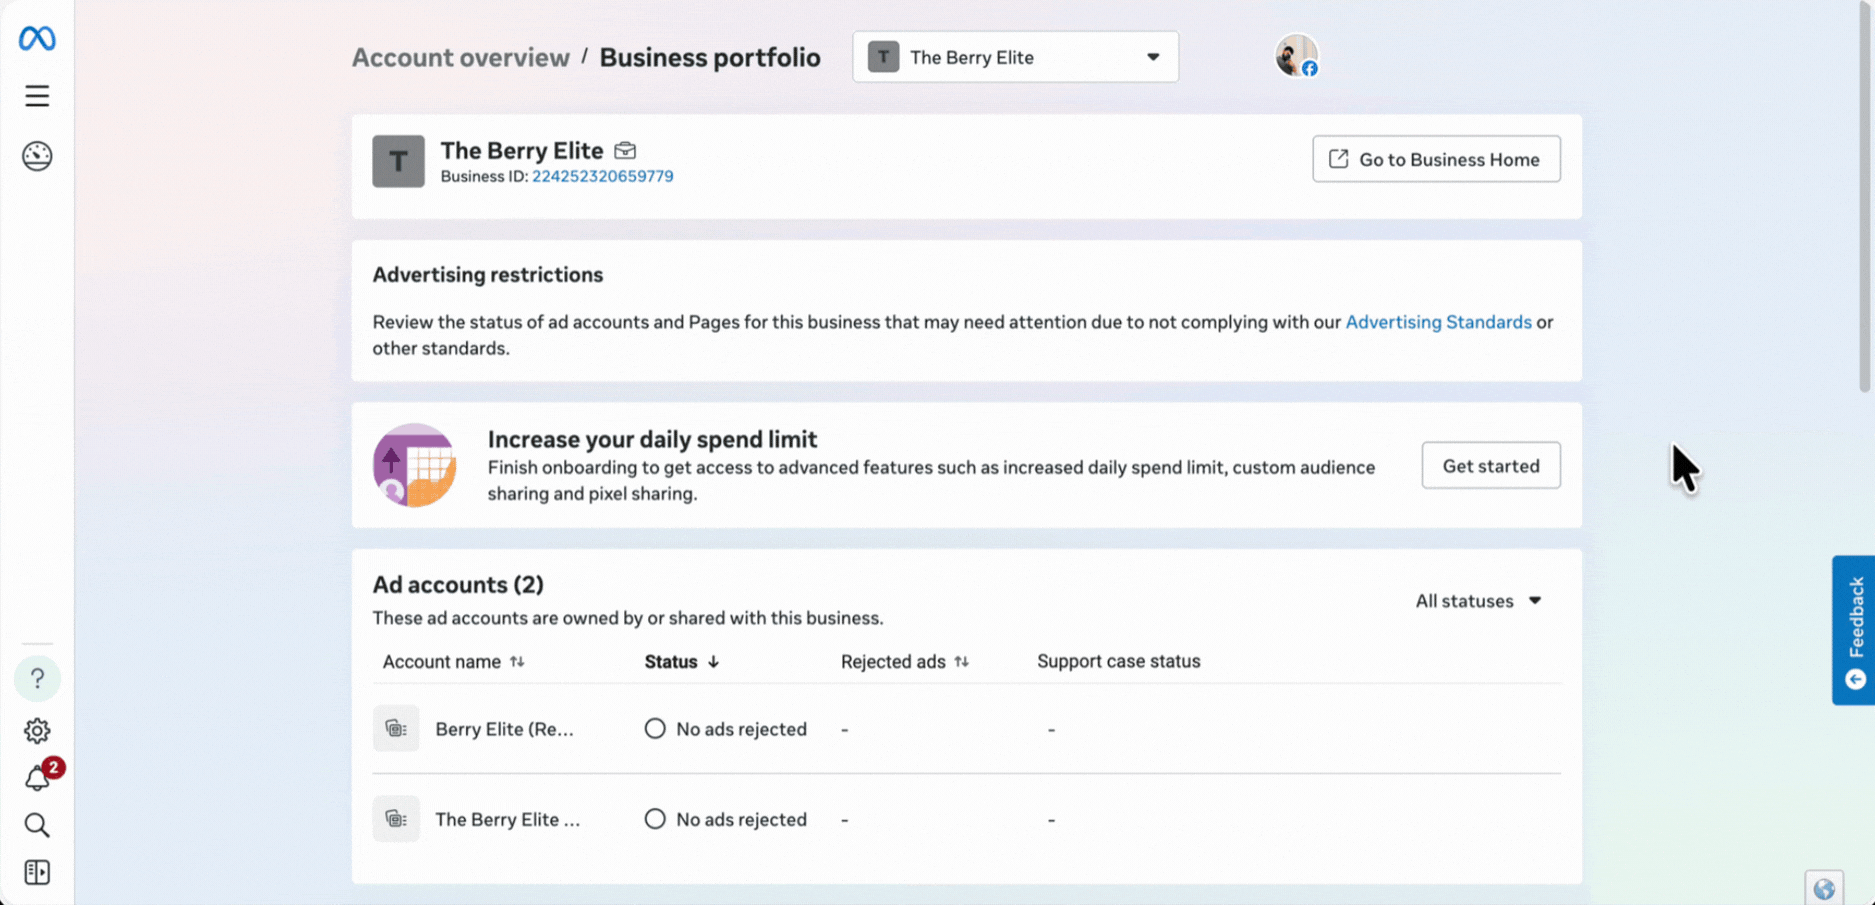The height and width of the screenshot is (905, 1875).
Task: Click the Support case status column header
Action: (1118, 661)
